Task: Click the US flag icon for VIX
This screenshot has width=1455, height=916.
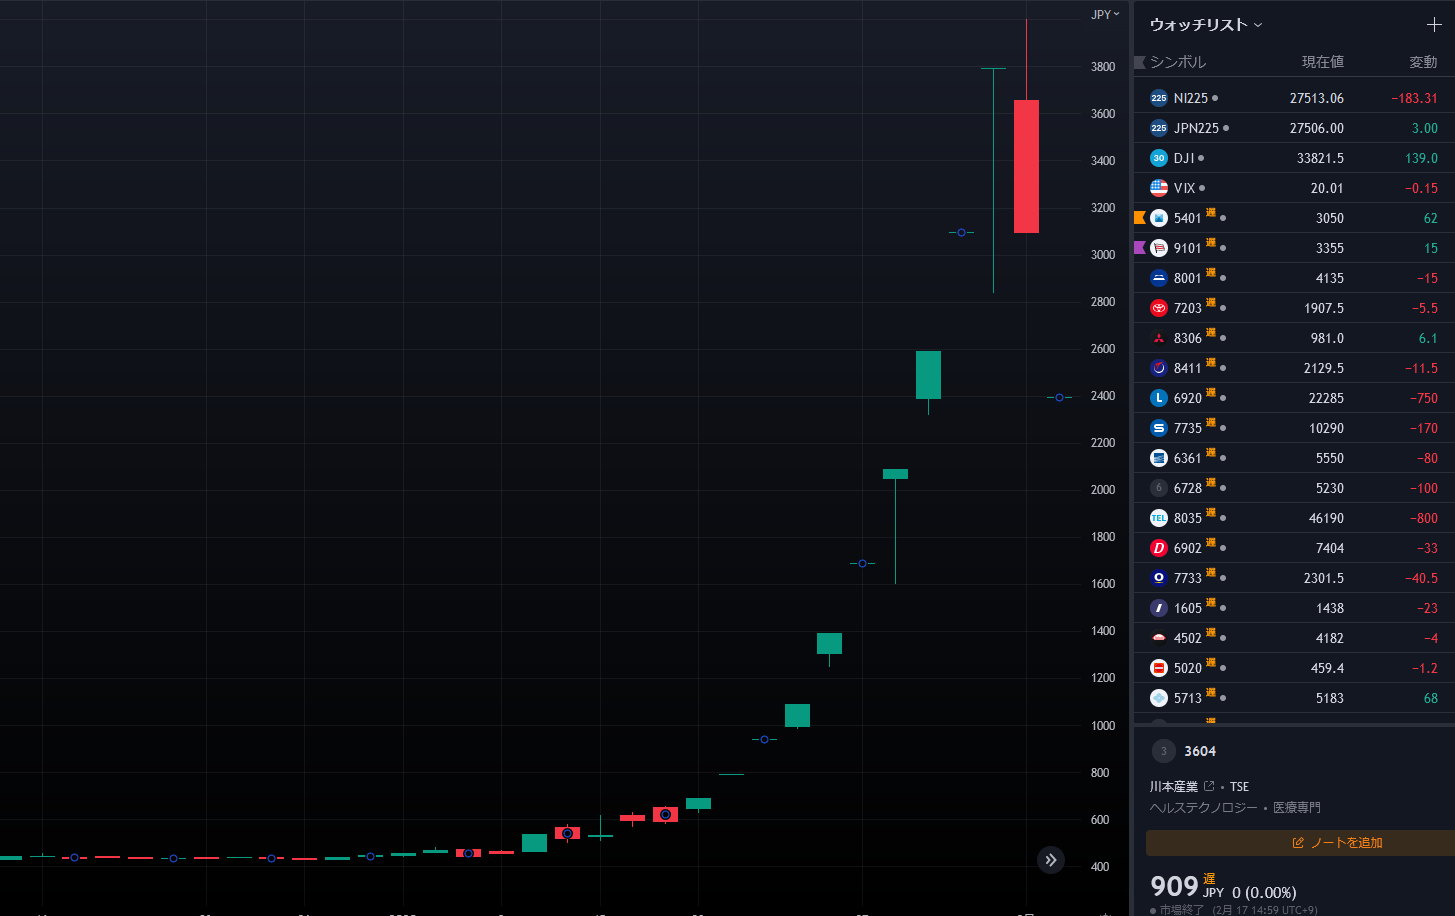Action: (x=1159, y=188)
